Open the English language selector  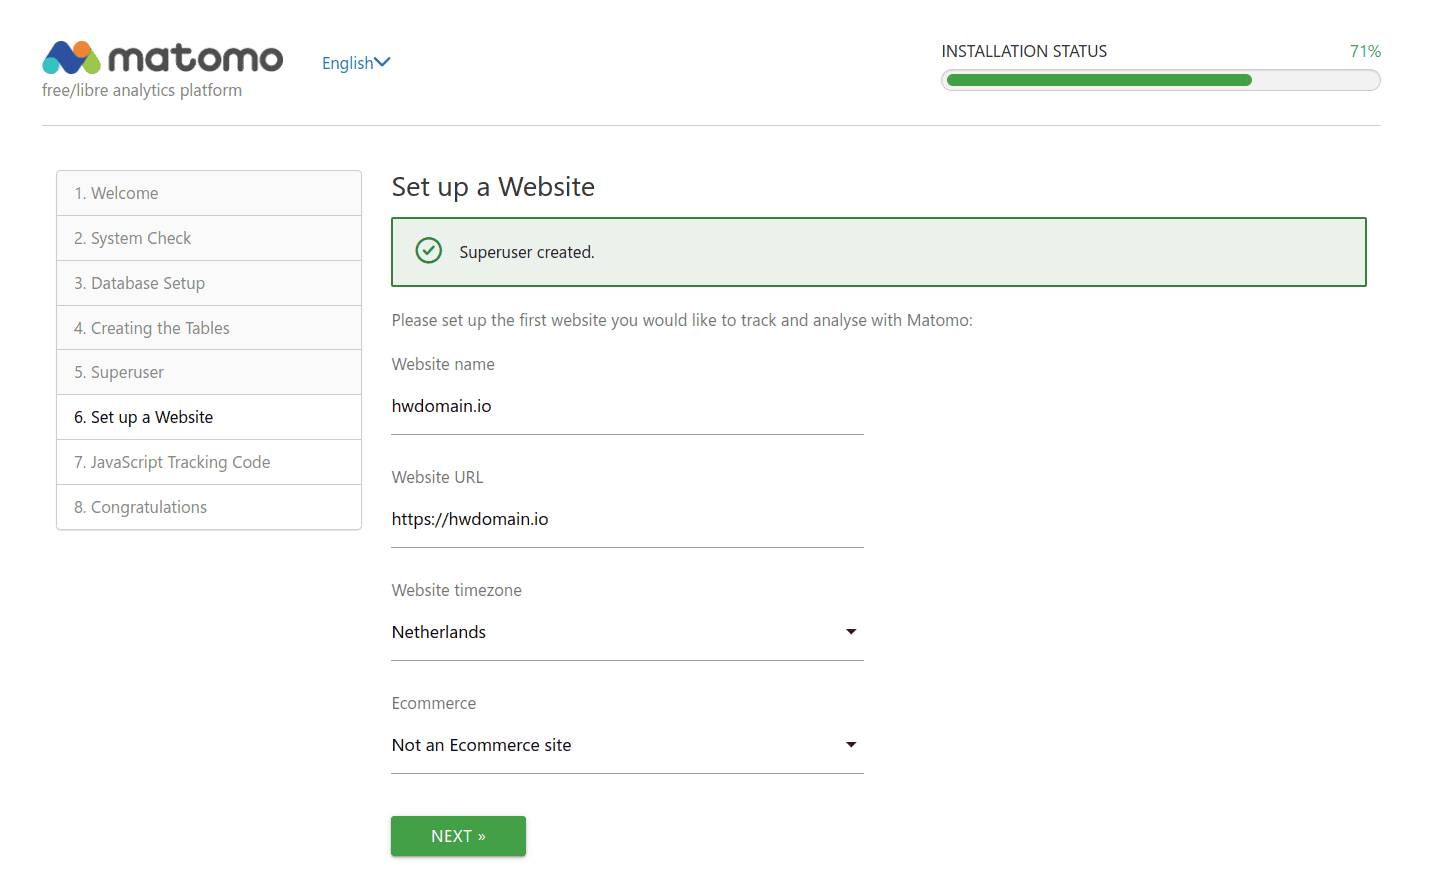pos(356,63)
